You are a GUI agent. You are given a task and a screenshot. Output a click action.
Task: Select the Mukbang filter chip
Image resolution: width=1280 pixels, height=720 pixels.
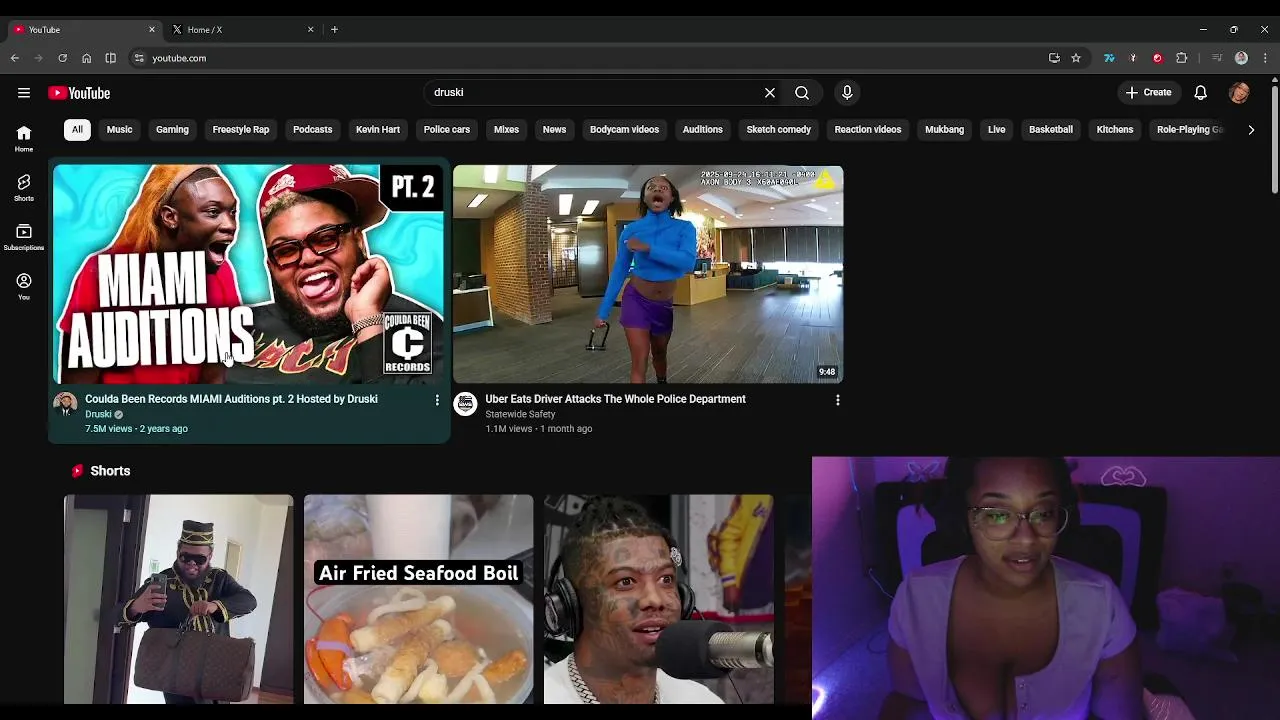[x=945, y=130]
